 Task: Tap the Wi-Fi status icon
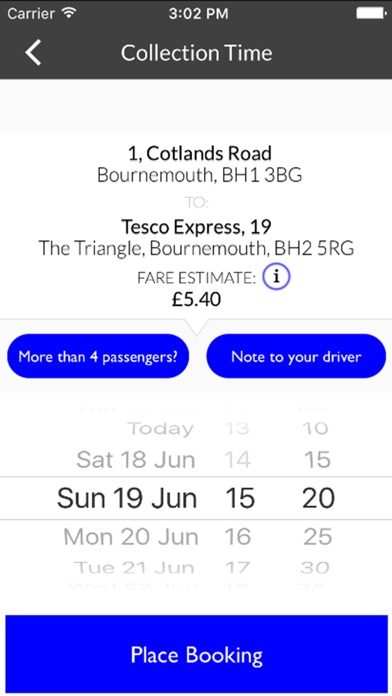[x=69, y=13]
